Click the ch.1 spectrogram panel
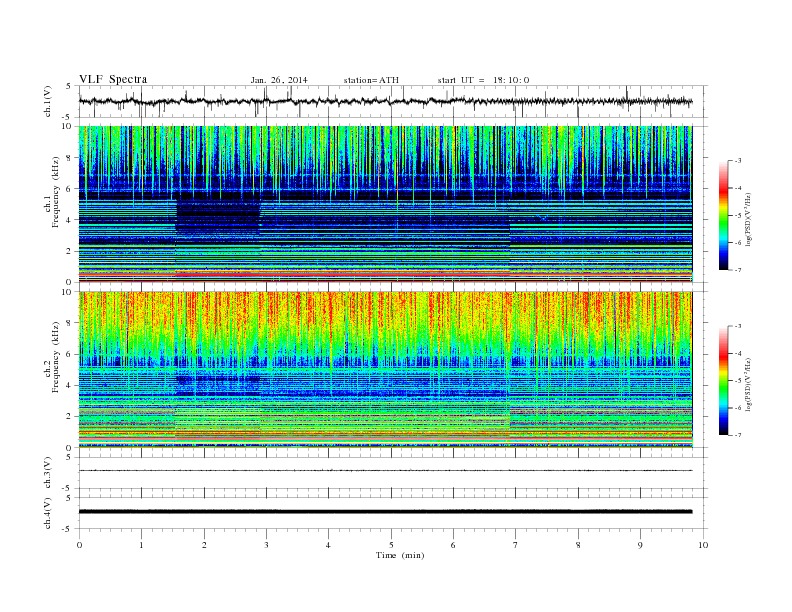The height and width of the screenshot is (612, 792). coord(385,204)
